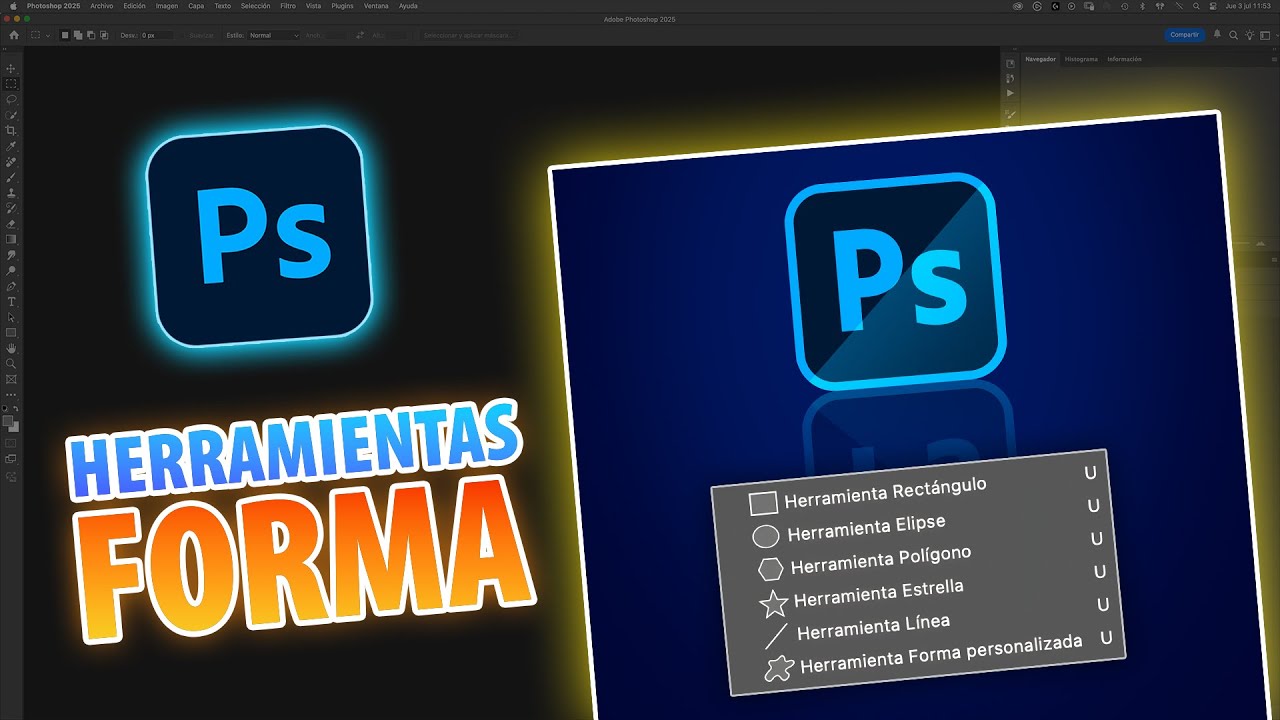
Task: Toggle Quick Mask mode icon
Action: pos(11,443)
